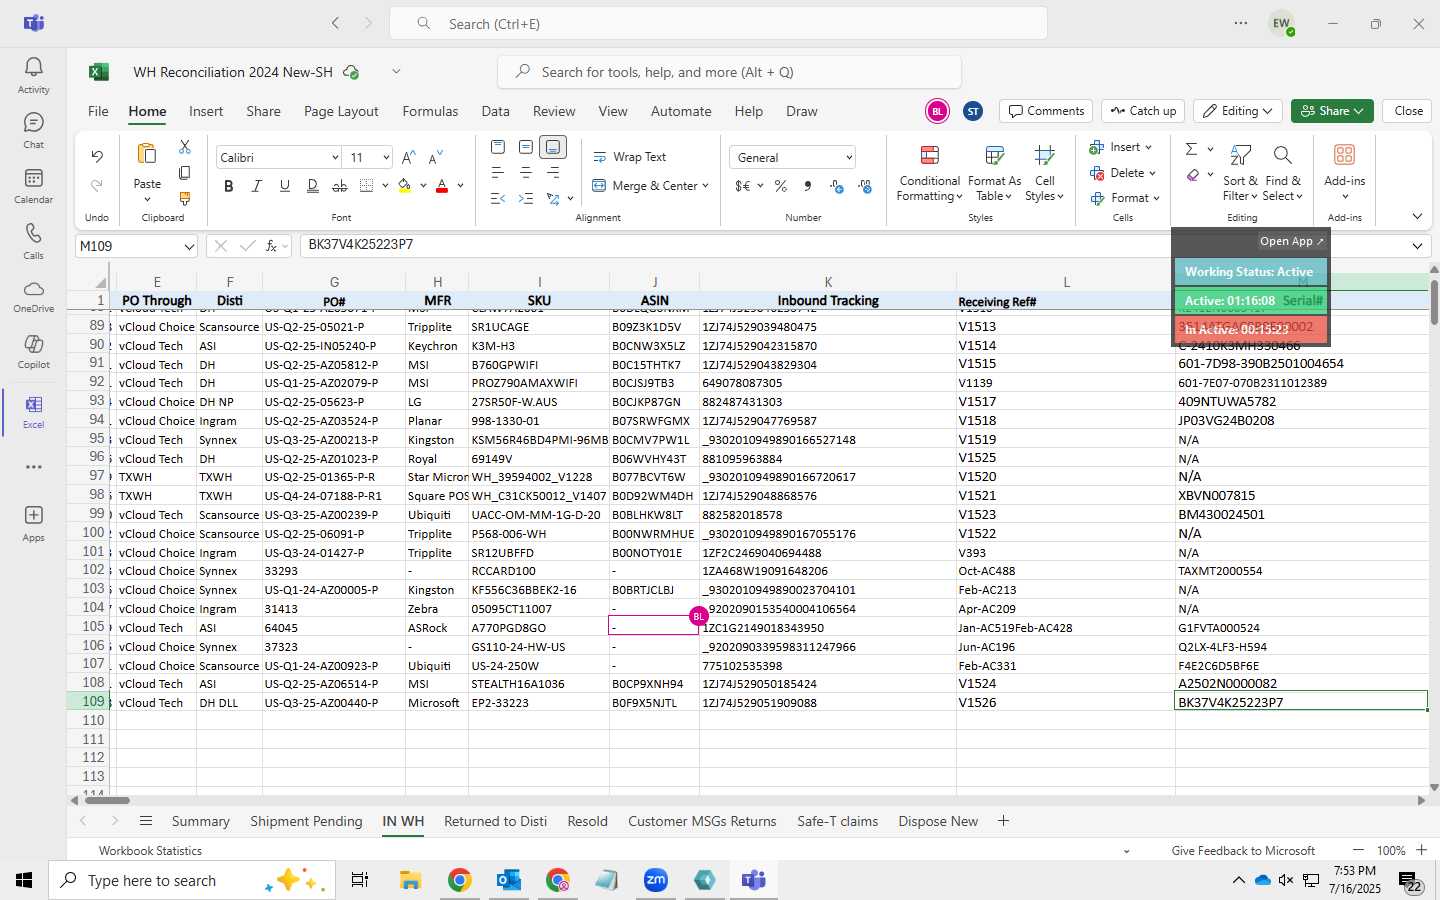Screen dimensions: 1440x900
Task: Click the Comments button
Action: (x=1047, y=111)
